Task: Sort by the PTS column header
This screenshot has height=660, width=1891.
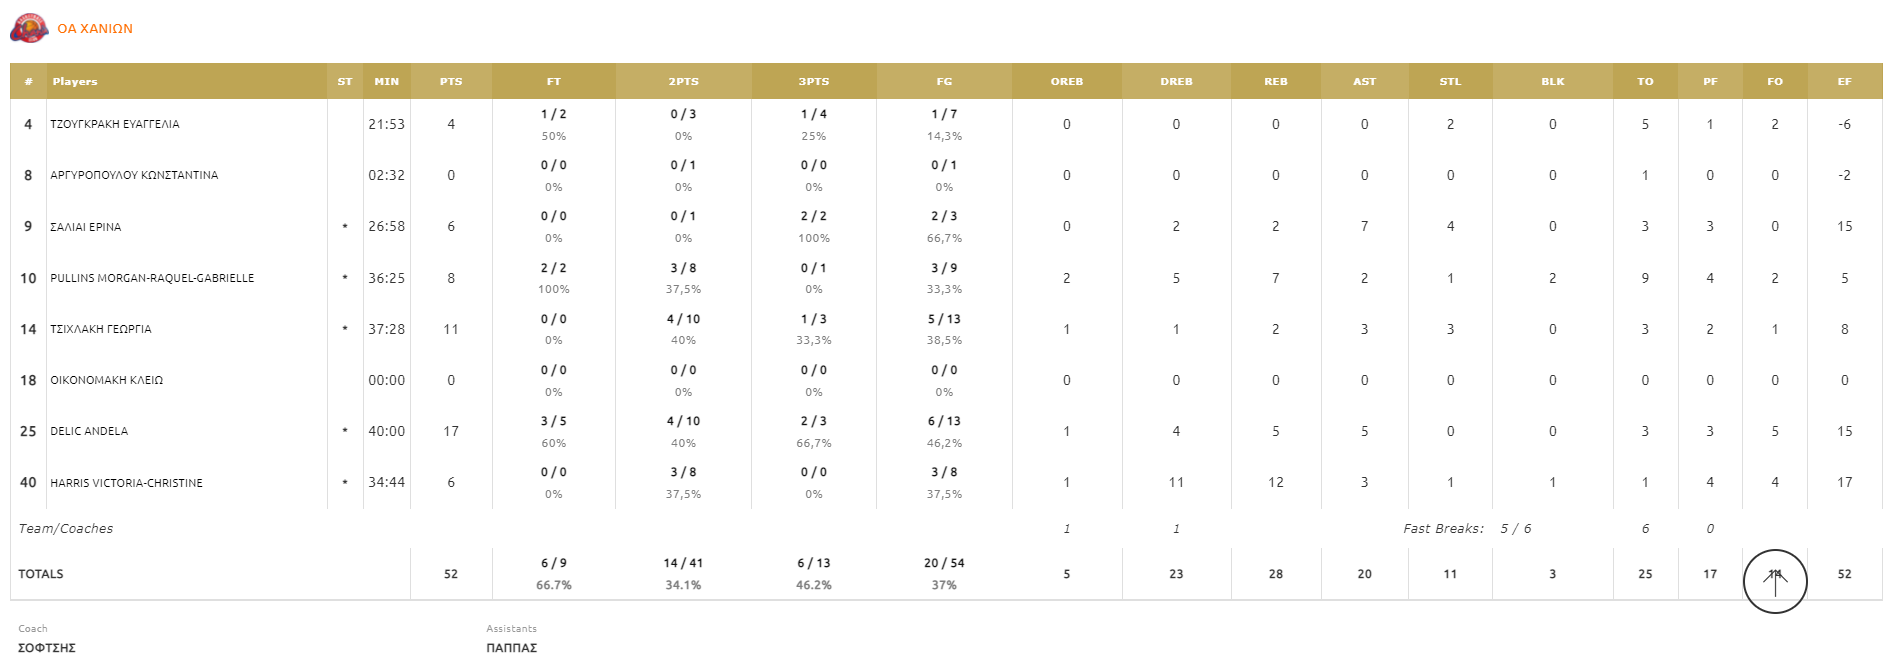Action: pos(451,82)
